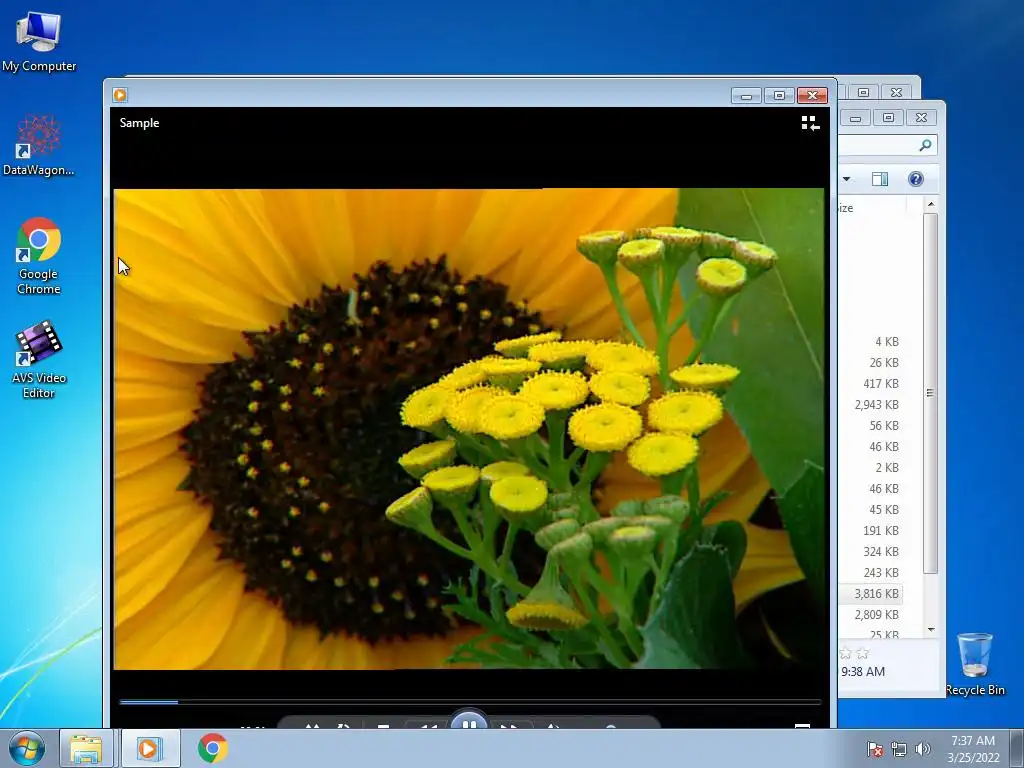Open the AVS Video Editor shortcut

click(x=39, y=359)
